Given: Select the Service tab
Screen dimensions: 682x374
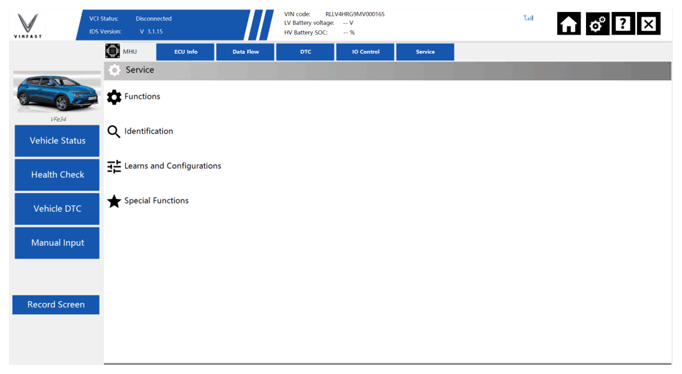Looking at the screenshot, I should [x=425, y=52].
